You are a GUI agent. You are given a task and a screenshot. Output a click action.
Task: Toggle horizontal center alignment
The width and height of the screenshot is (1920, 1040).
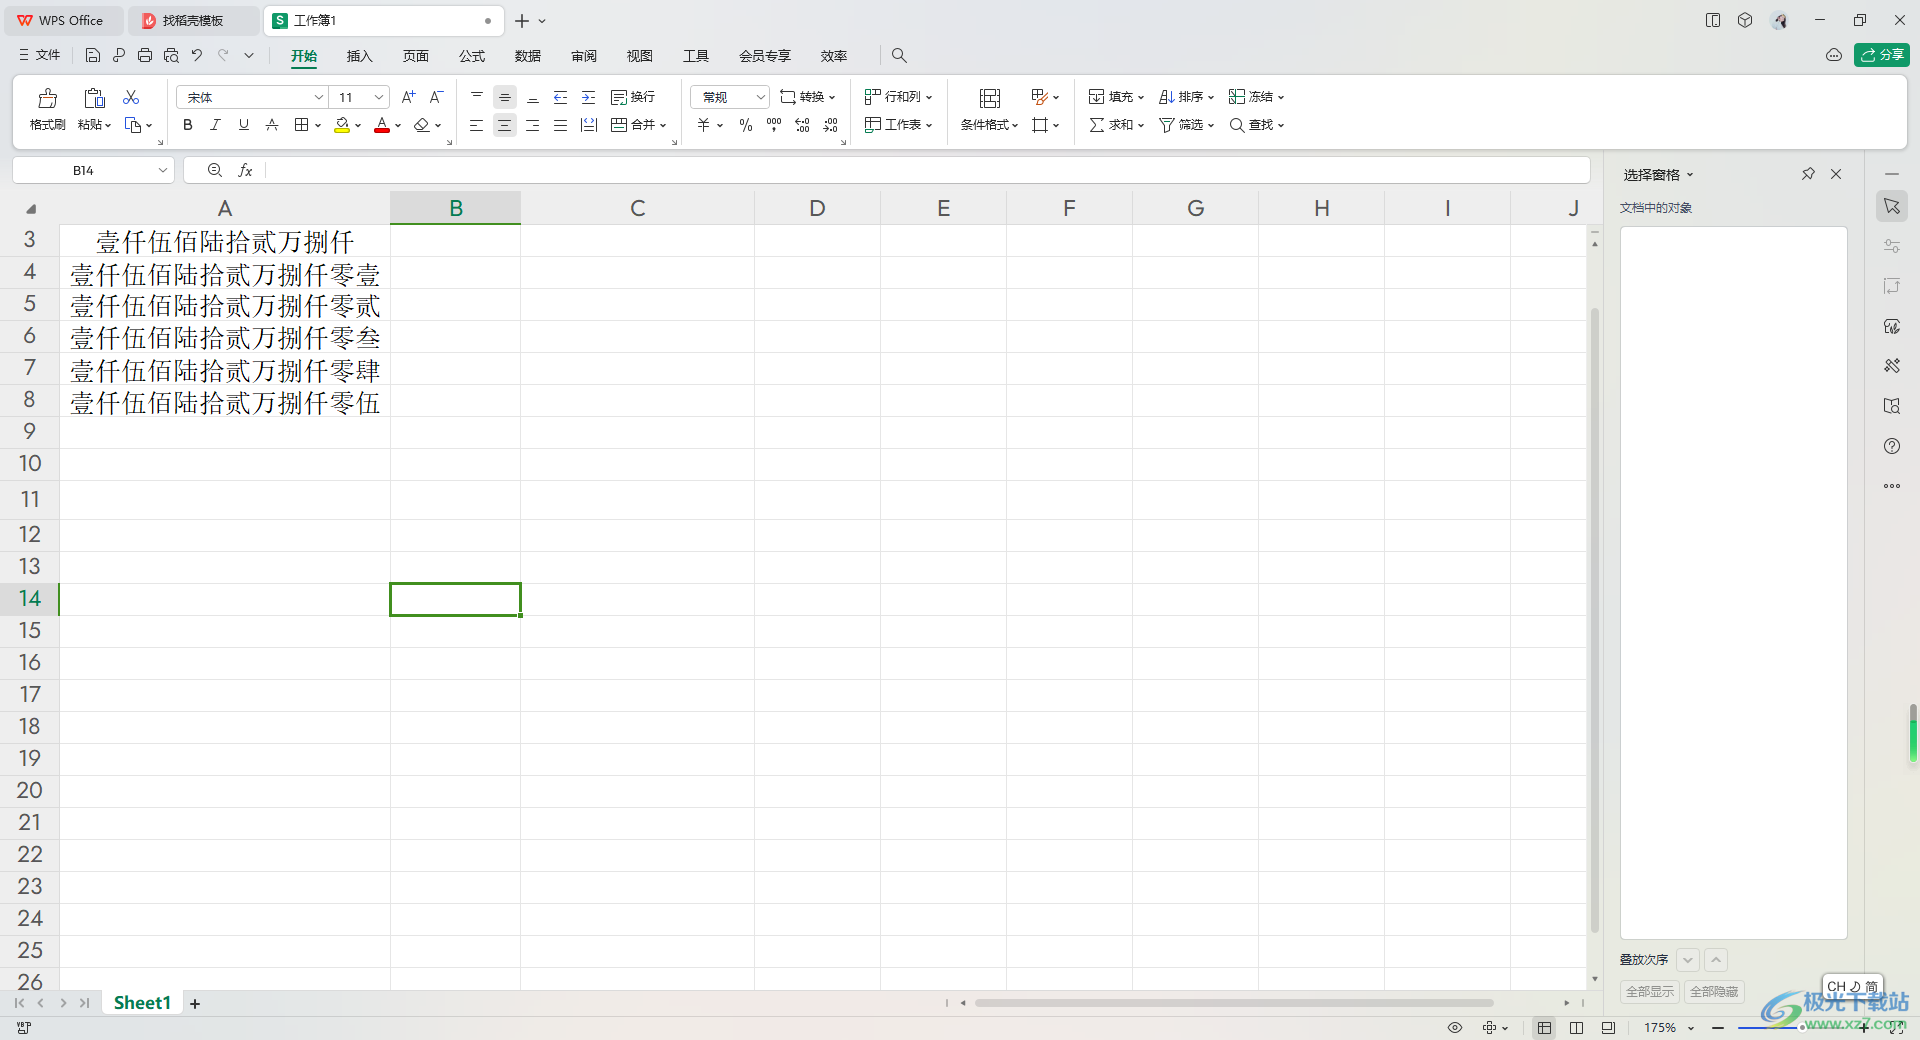coord(505,125)
